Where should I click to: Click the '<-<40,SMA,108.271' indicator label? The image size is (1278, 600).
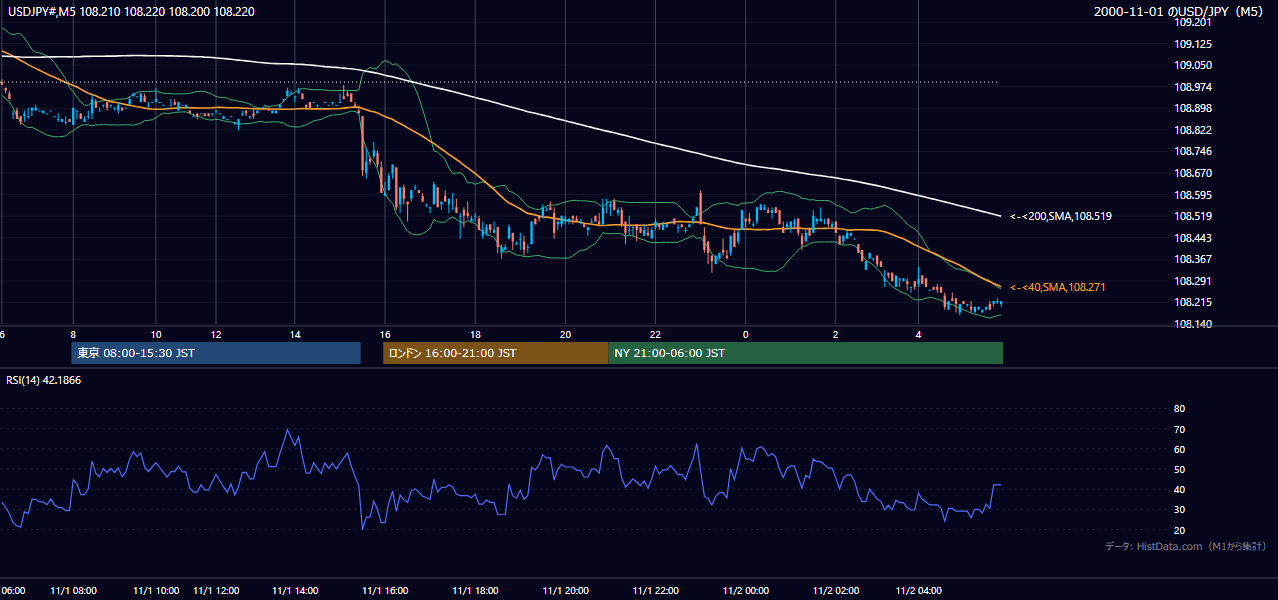[1056, 287]
